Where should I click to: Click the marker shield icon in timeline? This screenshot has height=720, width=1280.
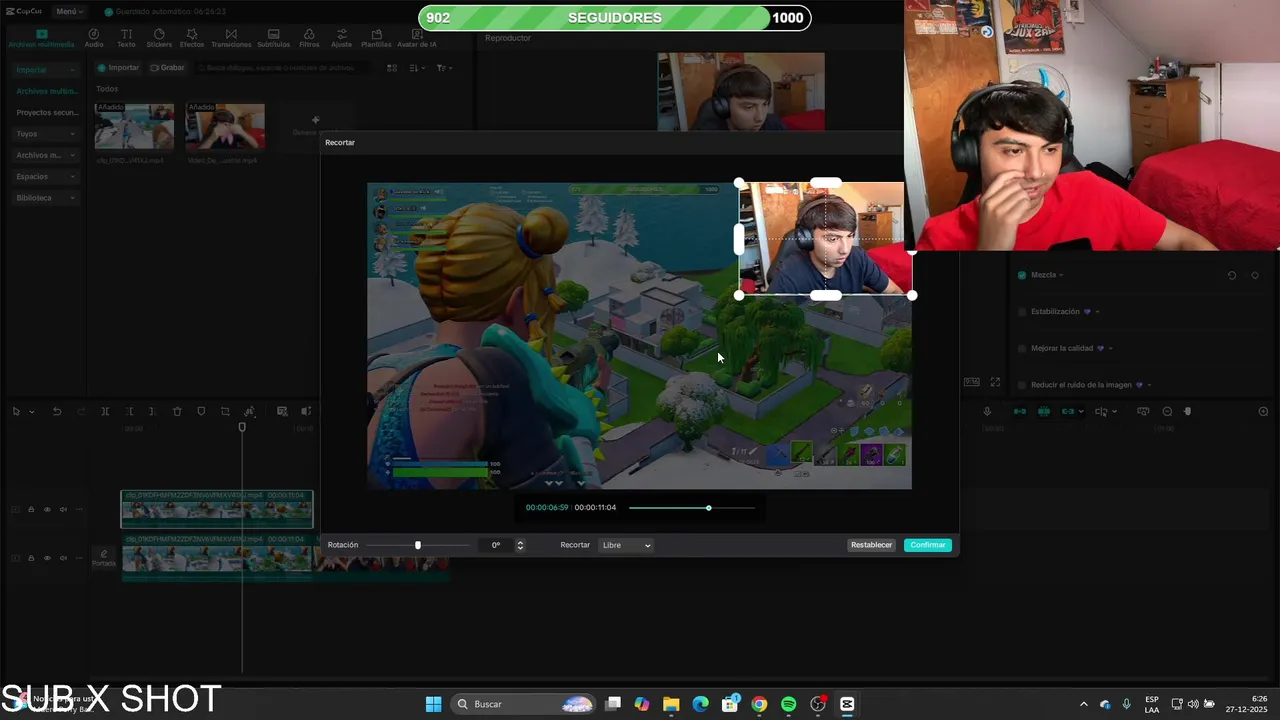(201, 411)
